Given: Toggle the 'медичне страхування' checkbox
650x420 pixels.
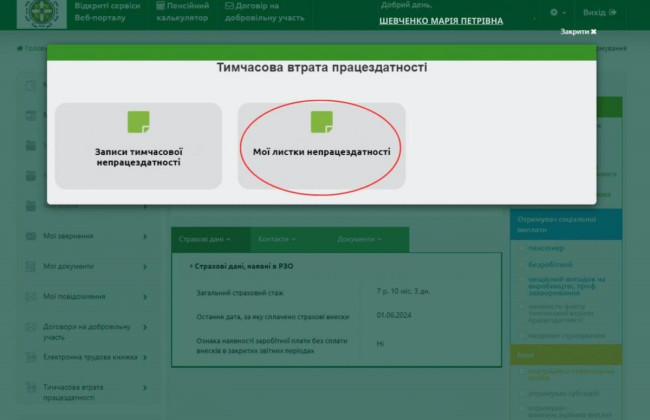Looking at the screenshot, I should click(522, 335).
